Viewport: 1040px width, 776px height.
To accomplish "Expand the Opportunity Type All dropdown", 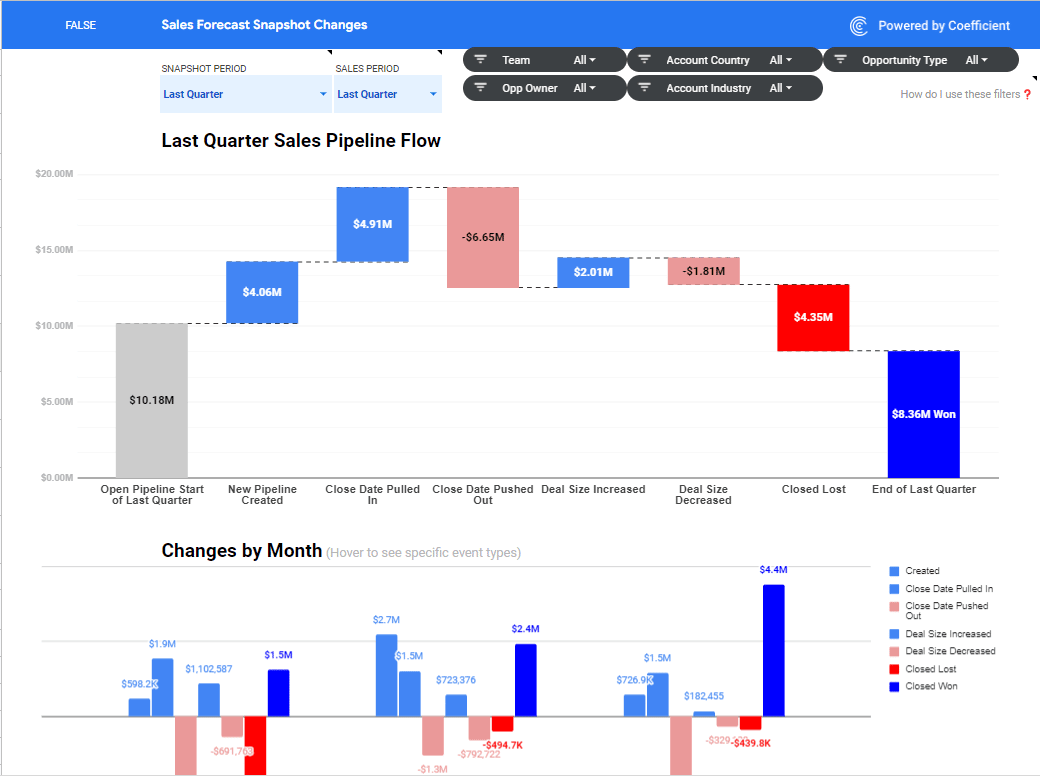I will pos(977,60).
